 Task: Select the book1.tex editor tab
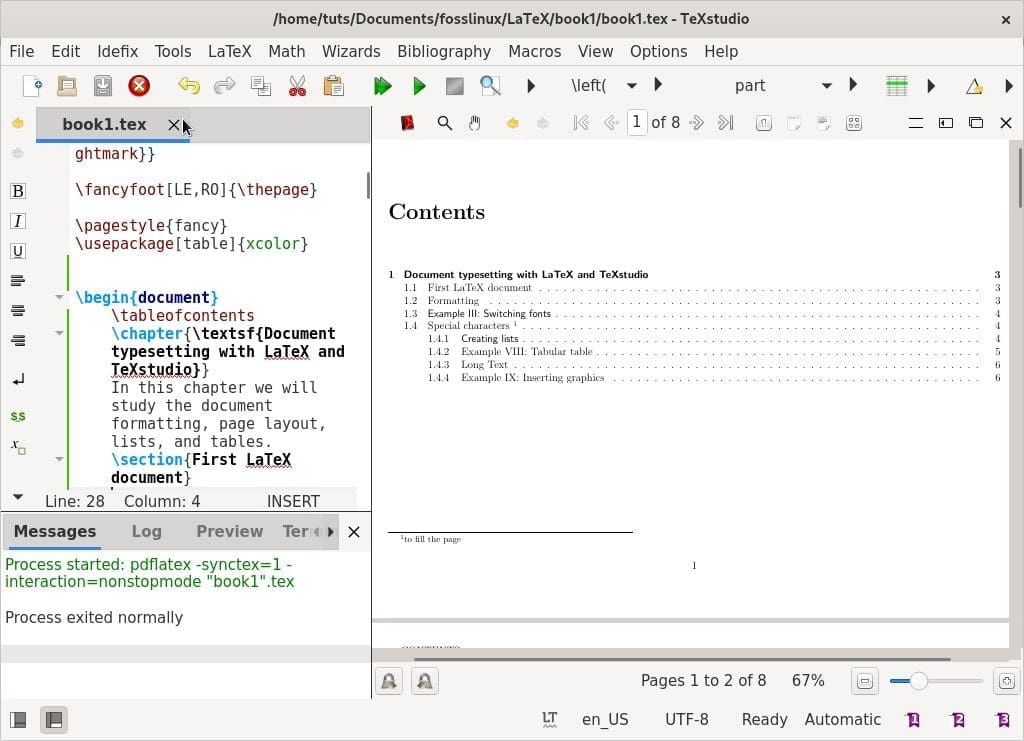[x=104, y=125]
